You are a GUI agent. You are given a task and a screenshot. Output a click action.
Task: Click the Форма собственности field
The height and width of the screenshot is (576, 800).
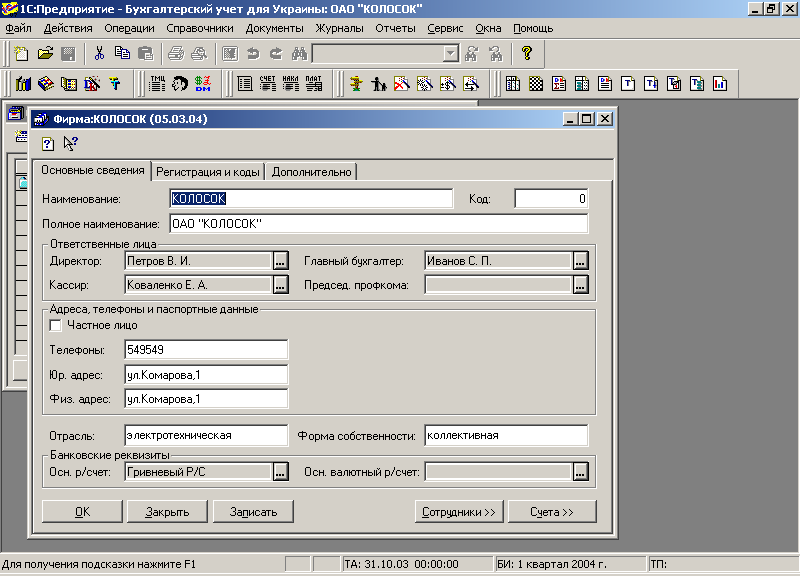pos(506,435)
